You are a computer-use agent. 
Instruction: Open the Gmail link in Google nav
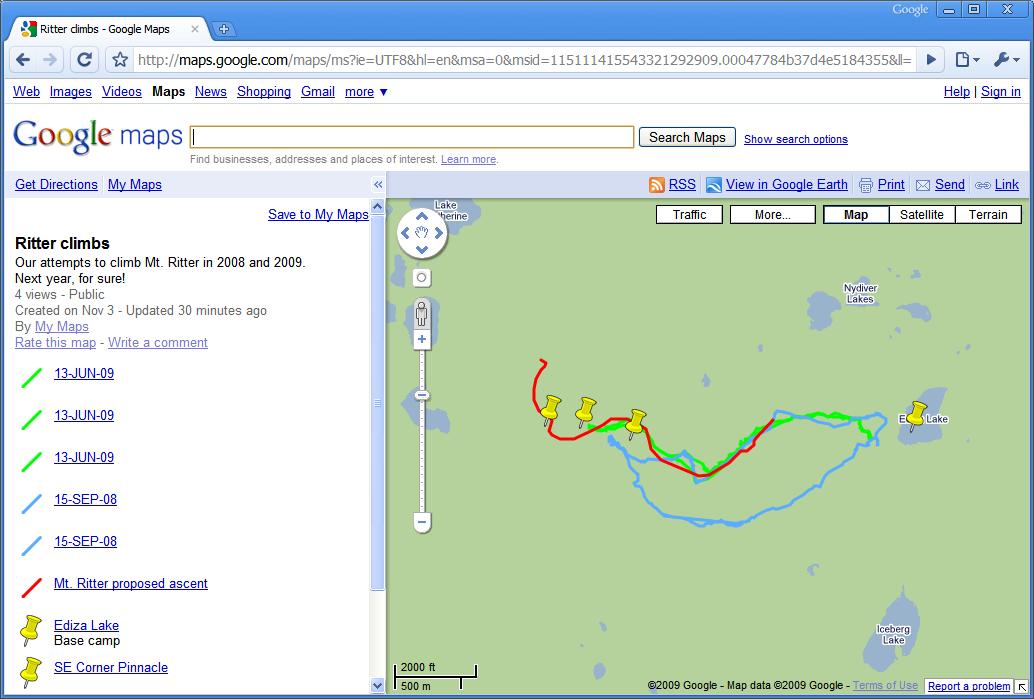318,92
